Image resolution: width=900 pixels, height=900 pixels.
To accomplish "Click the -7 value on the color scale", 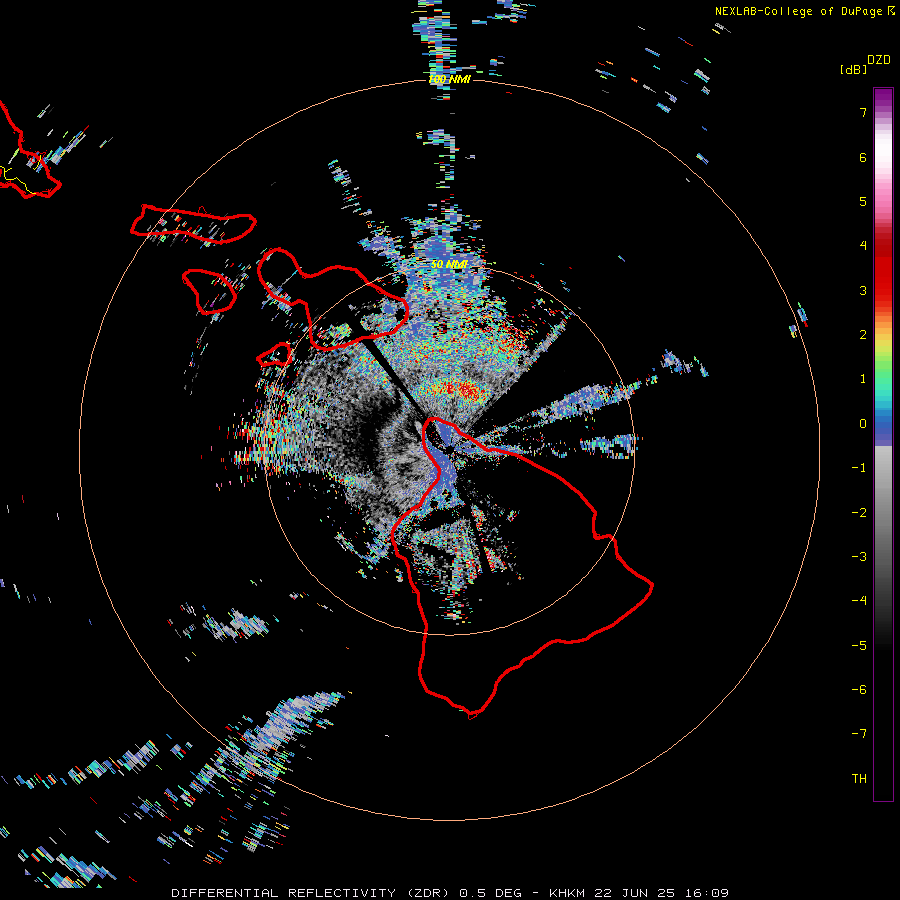I will pos(859,734).
